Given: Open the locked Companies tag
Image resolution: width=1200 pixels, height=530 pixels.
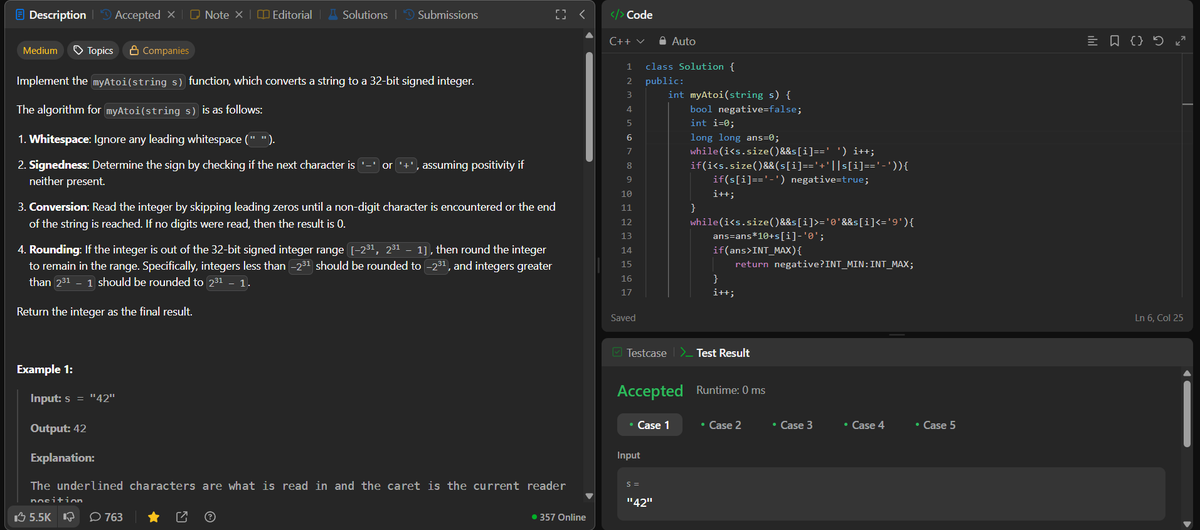Looking at the screenshot, I should (x=157, y=50).
